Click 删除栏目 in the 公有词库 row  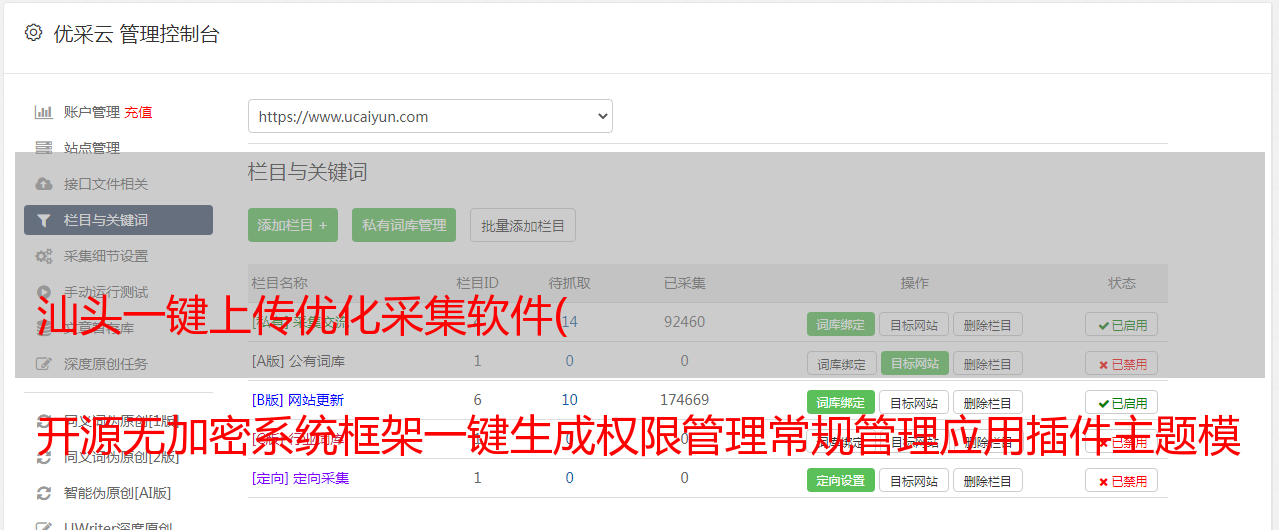987,363
